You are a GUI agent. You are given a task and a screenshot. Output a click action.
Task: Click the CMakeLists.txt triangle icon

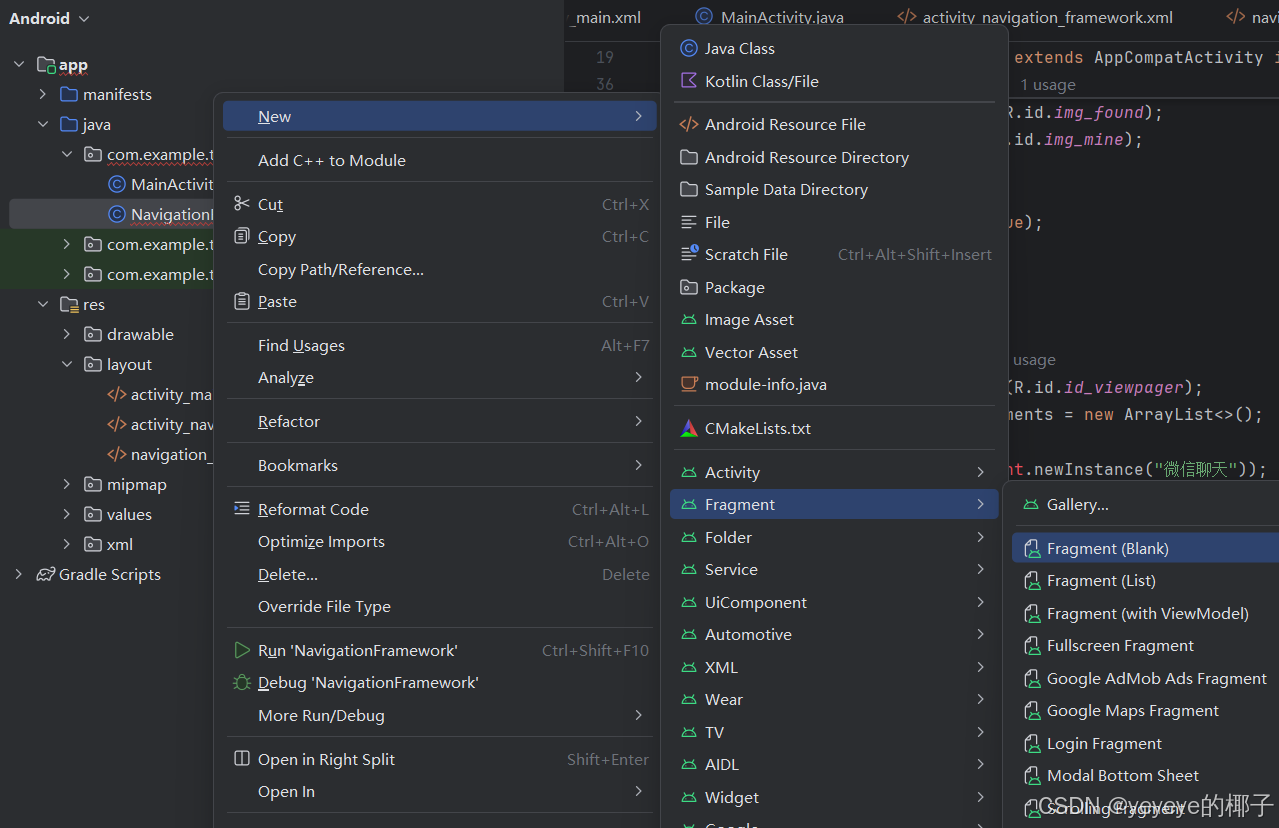point(688,428)
